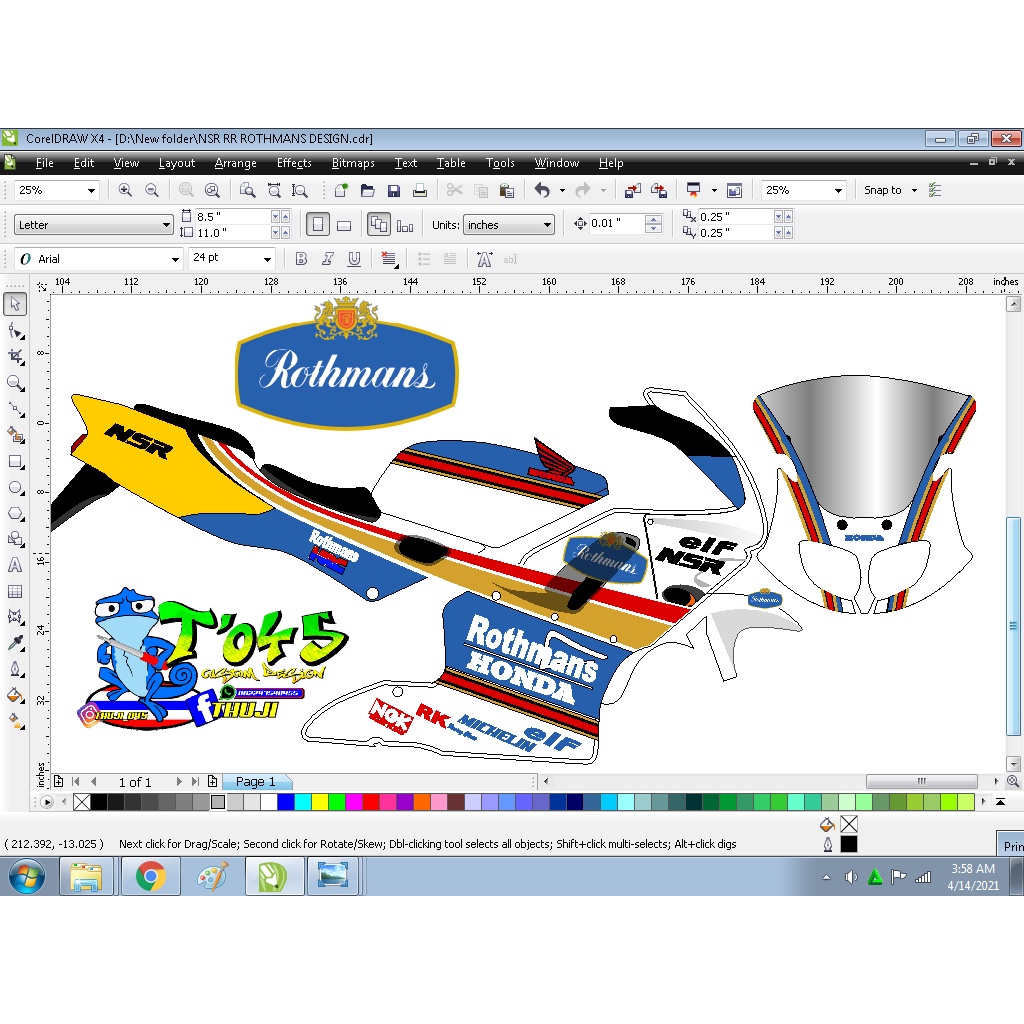The image size is (1024, 1024).
Task: Open the Units dropdown showing inches
Action: (546, 224)
